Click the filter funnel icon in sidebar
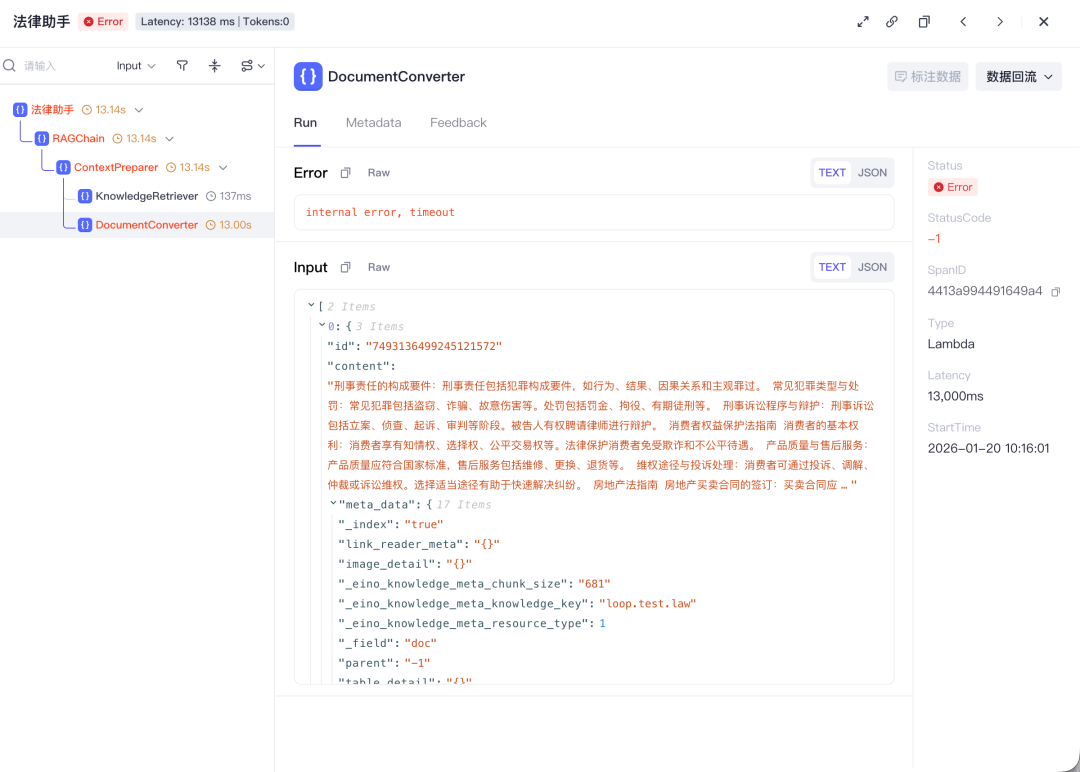1080x772 pixels. 182,66
